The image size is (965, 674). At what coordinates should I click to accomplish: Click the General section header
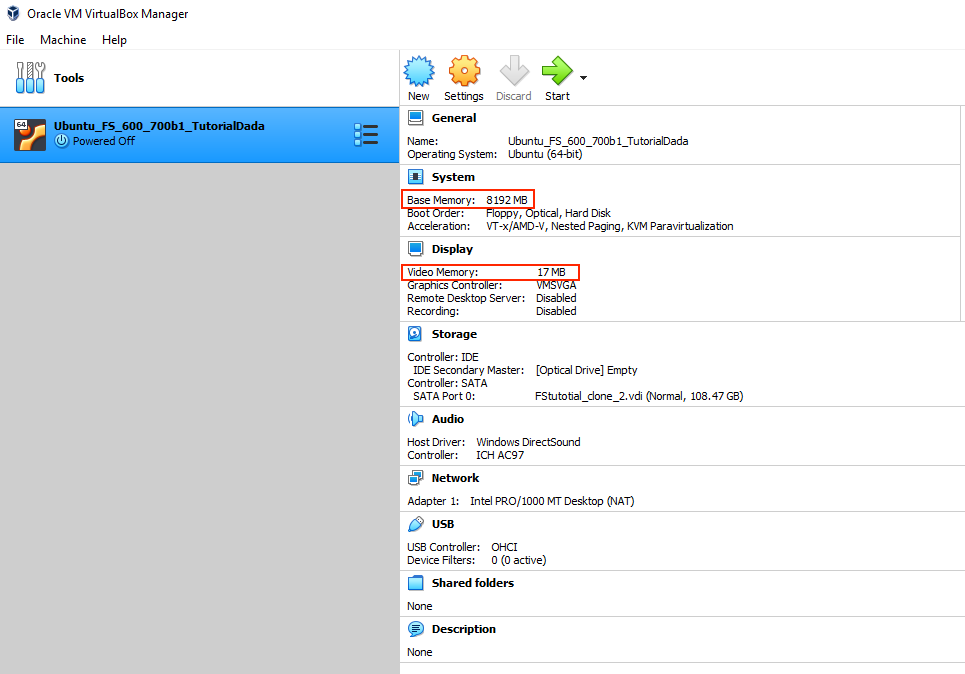click(453, 118)
